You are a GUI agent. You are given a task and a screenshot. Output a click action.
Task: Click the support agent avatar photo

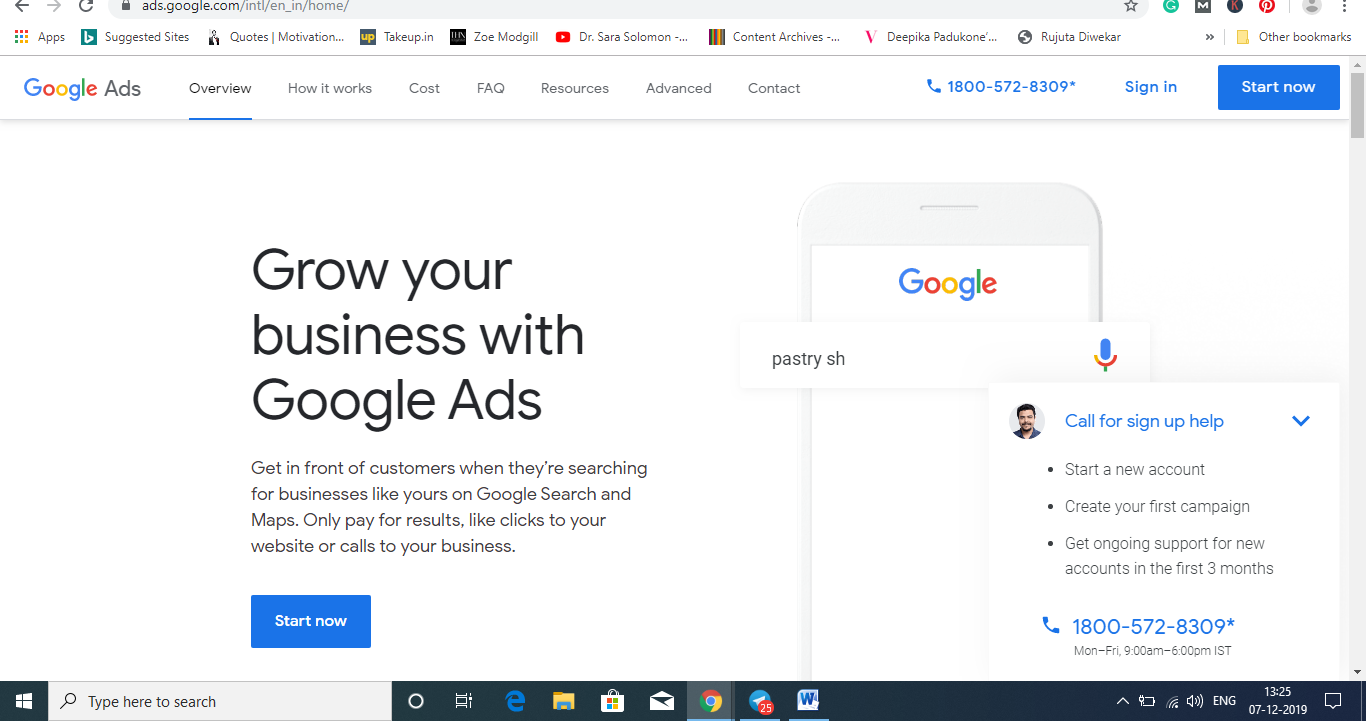(1027, 421)
